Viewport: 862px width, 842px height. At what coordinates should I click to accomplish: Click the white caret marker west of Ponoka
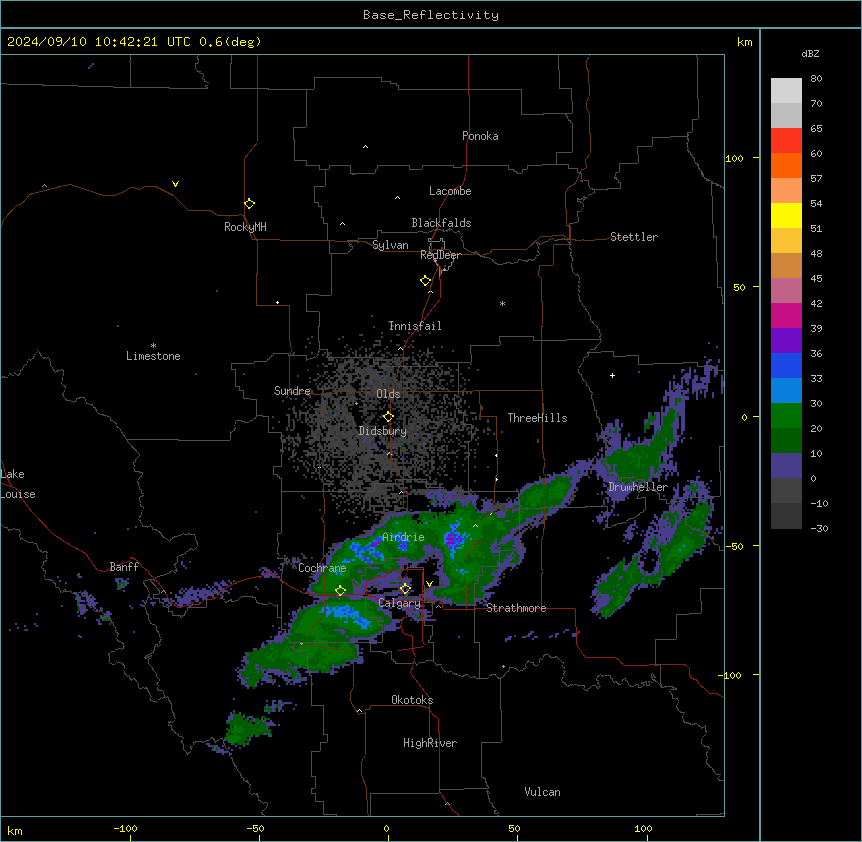point(365,147)
